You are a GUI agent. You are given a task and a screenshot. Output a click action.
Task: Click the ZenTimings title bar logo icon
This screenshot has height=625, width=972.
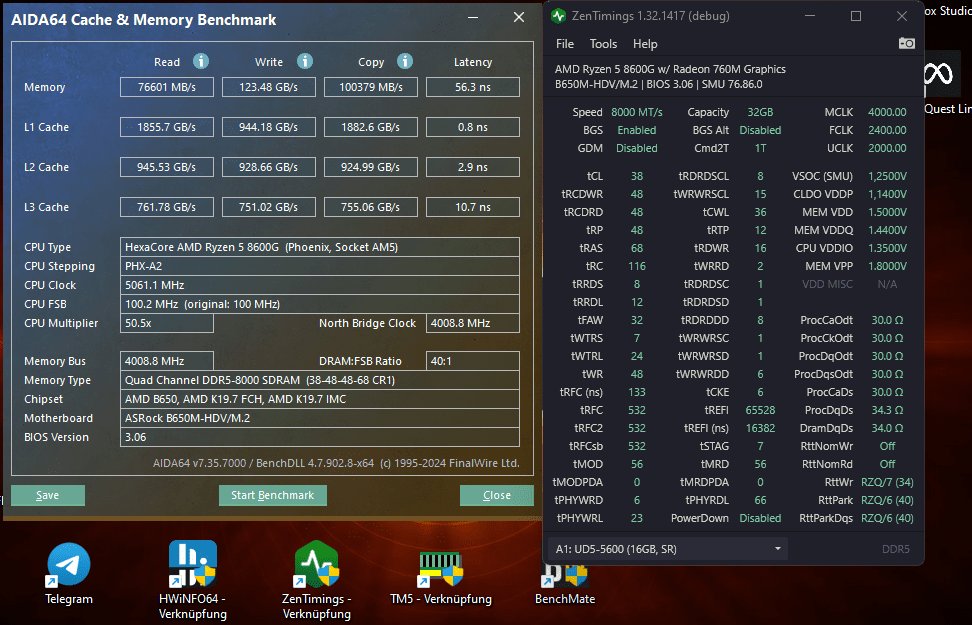[558, 16]
